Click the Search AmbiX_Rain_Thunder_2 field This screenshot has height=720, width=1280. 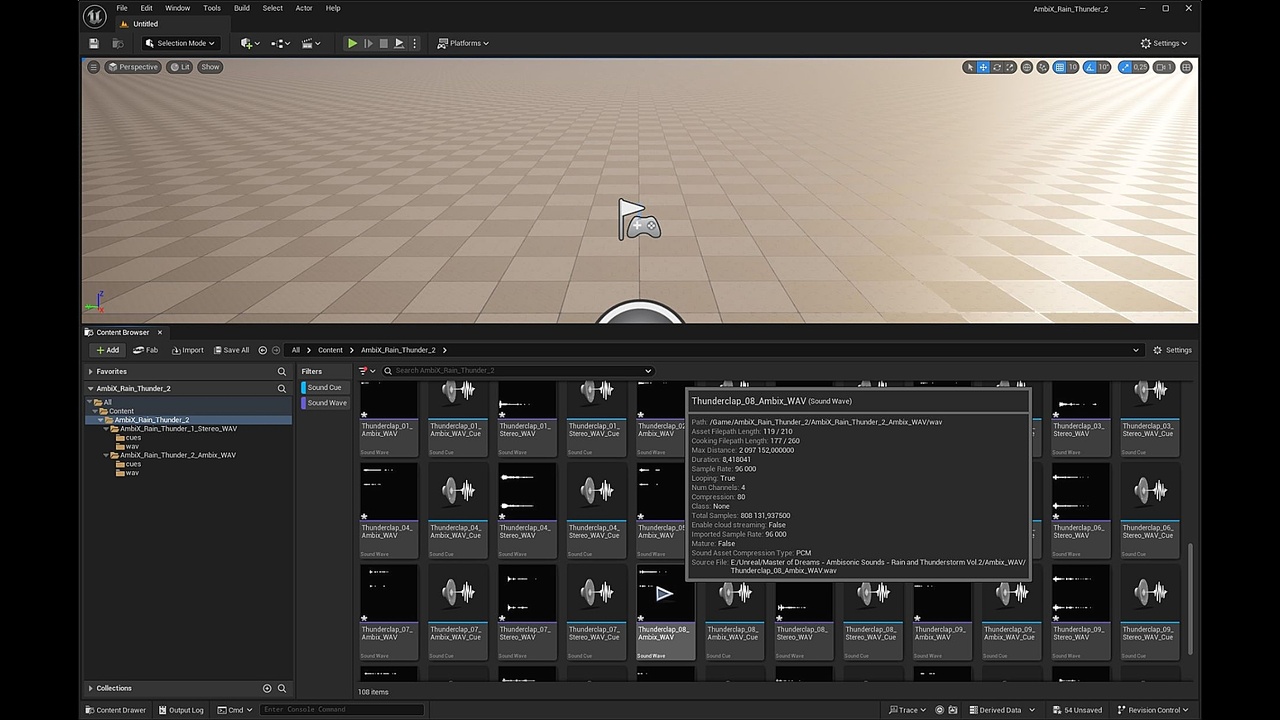pos(518,371)
